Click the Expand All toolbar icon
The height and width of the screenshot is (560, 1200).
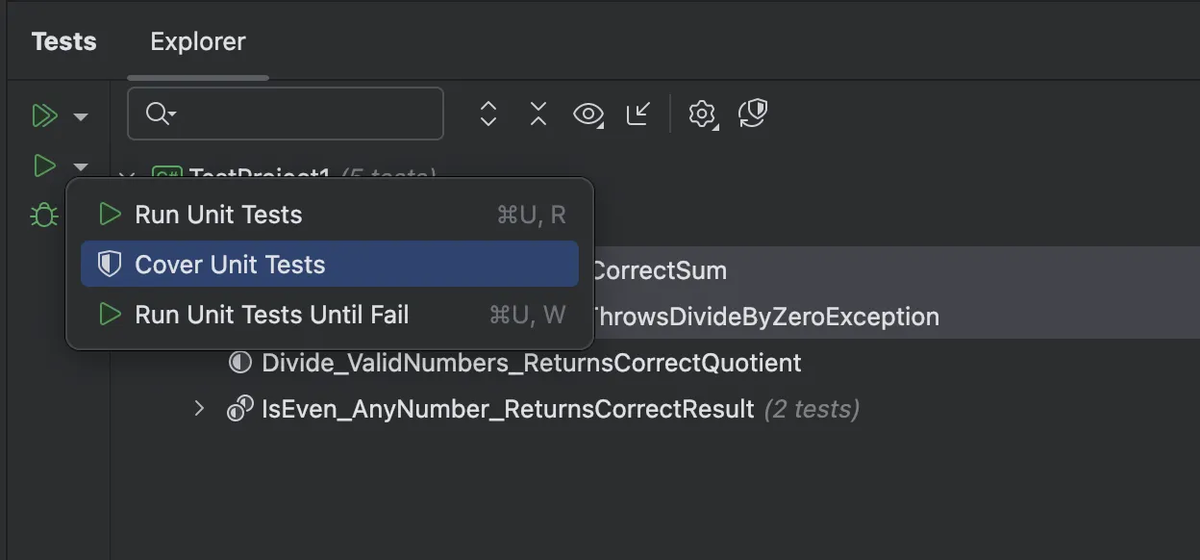click(488, 114)
